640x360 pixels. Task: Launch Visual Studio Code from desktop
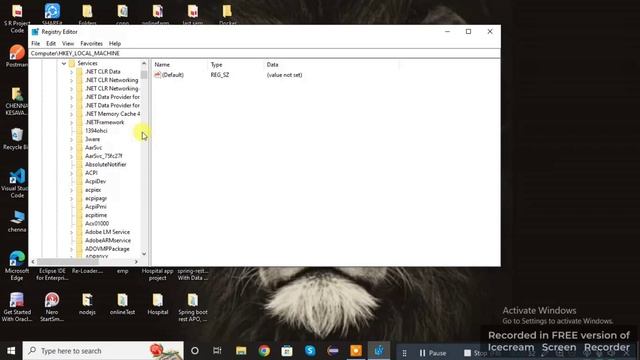coord(17,183)
